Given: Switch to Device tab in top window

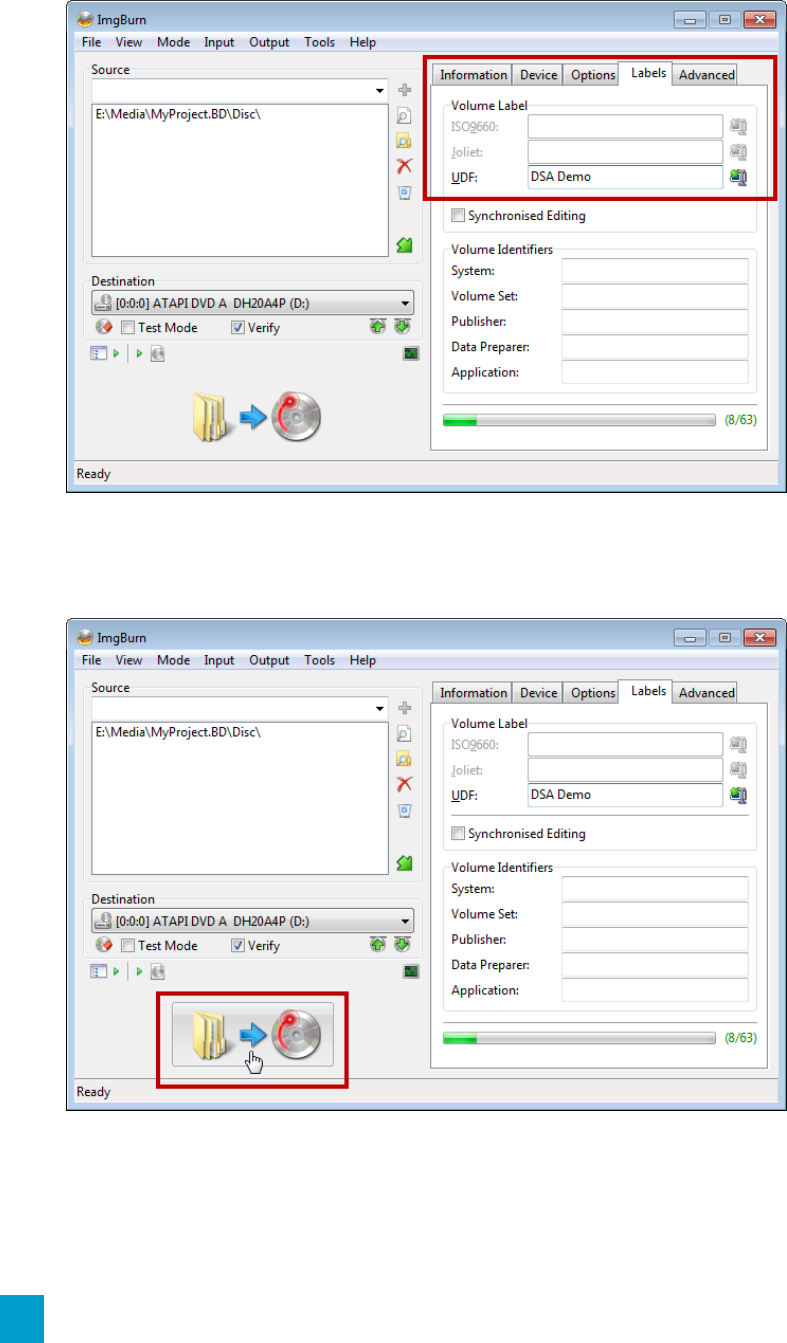Looking at the screenshot, I should pyautogui.click(x=538, y=75).
